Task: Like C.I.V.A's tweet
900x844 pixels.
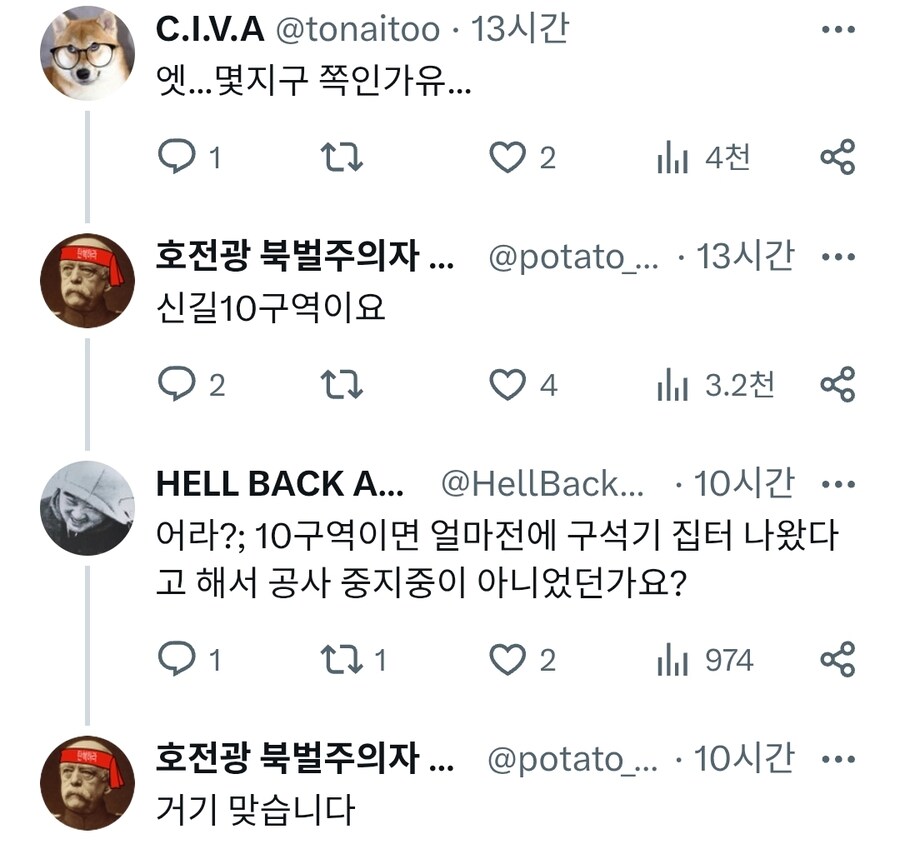Action: 512,157
